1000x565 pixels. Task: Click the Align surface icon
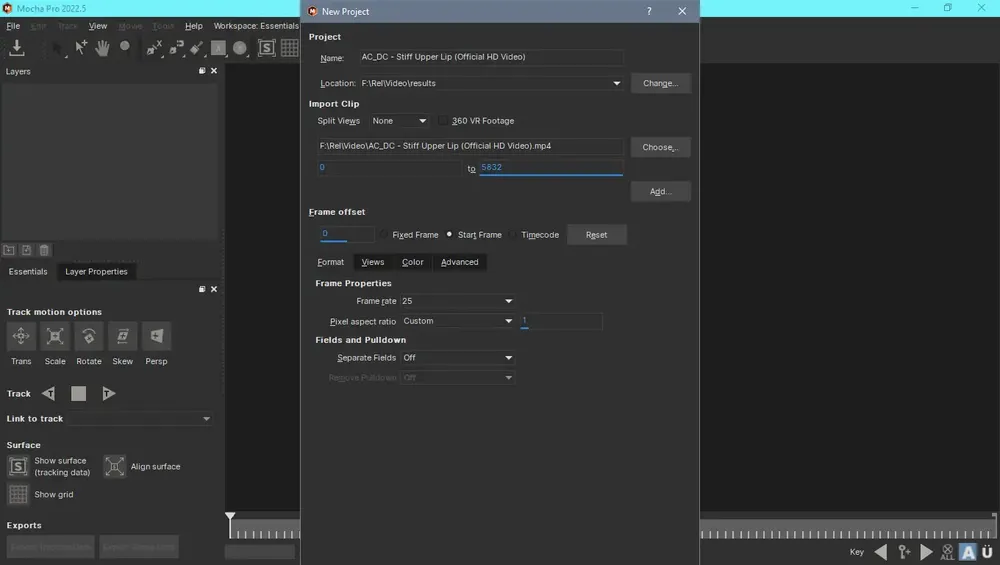(115, 466)
